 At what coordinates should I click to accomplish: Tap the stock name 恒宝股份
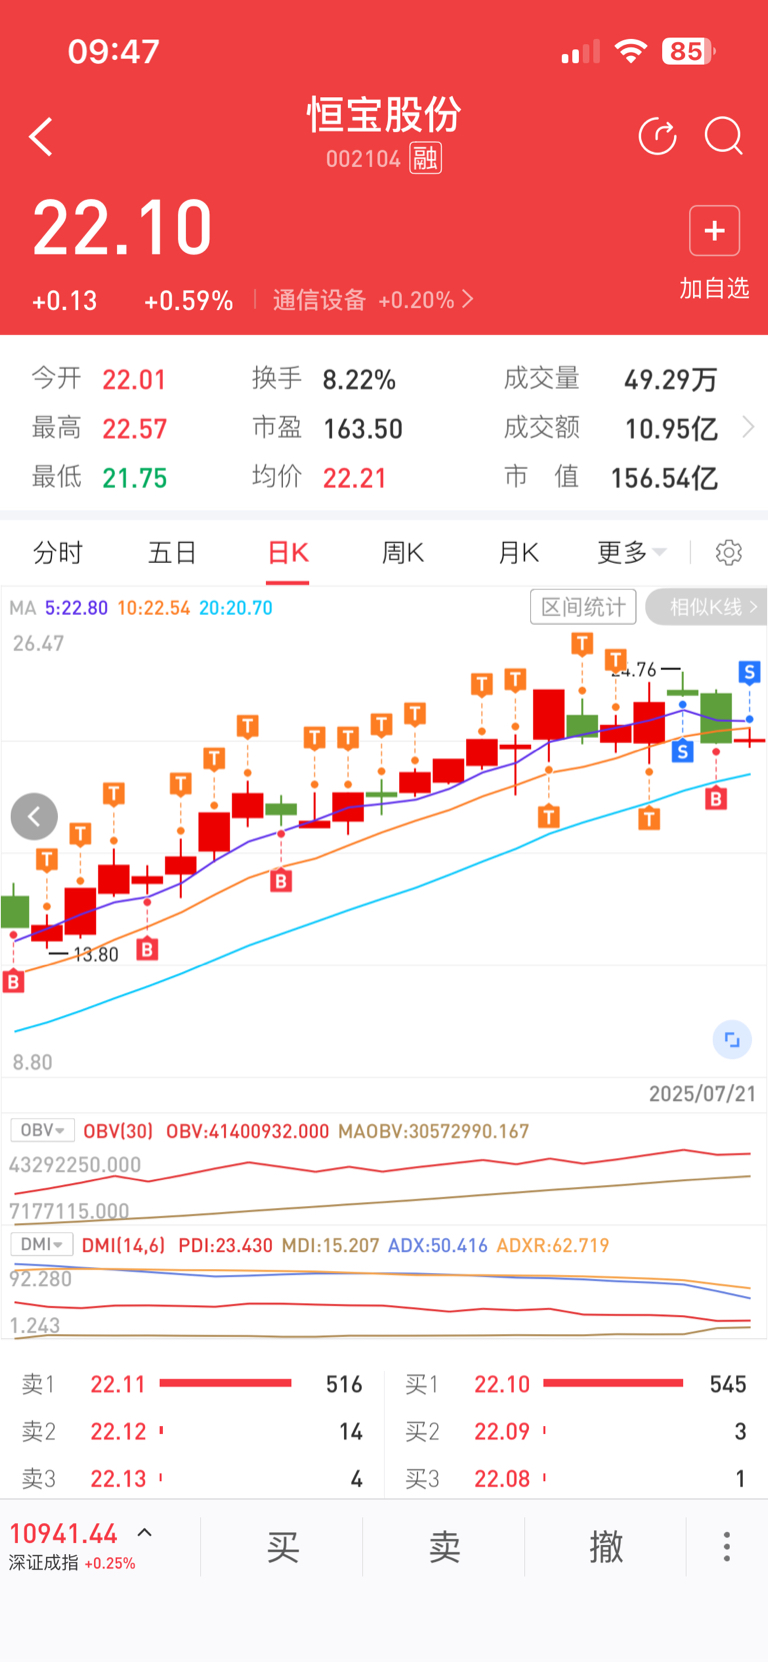pyautogui.click(x=384, y=115)
